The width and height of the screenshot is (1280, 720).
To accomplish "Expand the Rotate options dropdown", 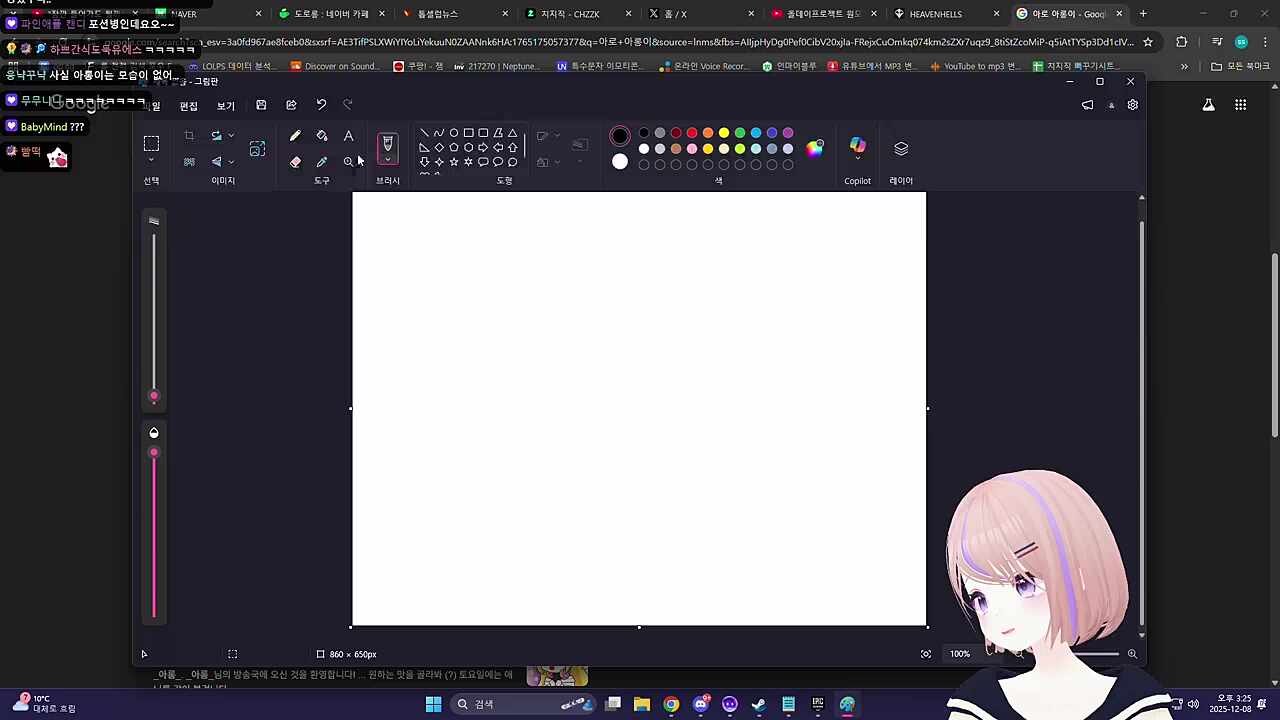I will [231, 136].
